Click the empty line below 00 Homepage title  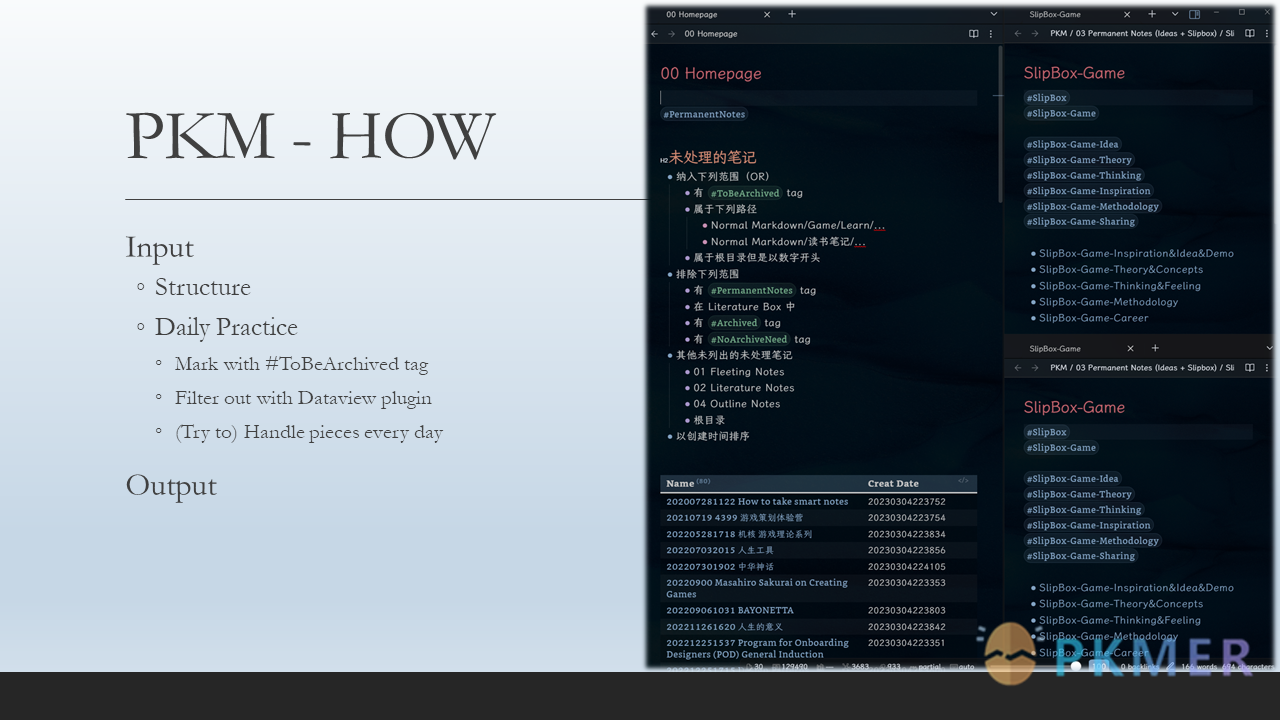tap(818, 97)
